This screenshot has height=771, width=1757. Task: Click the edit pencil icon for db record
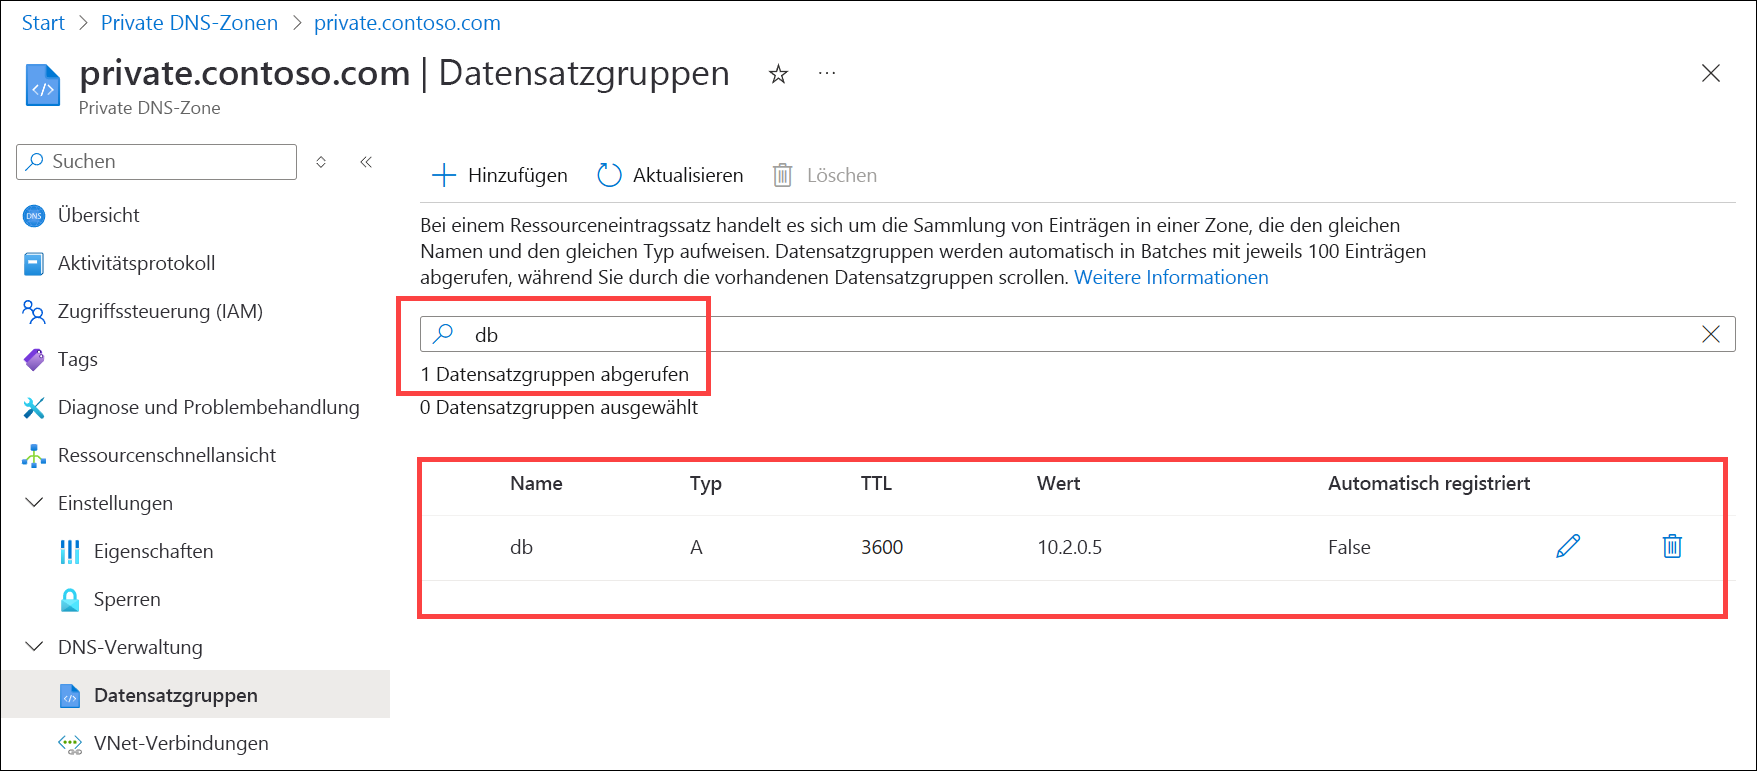coord(1568,546)
